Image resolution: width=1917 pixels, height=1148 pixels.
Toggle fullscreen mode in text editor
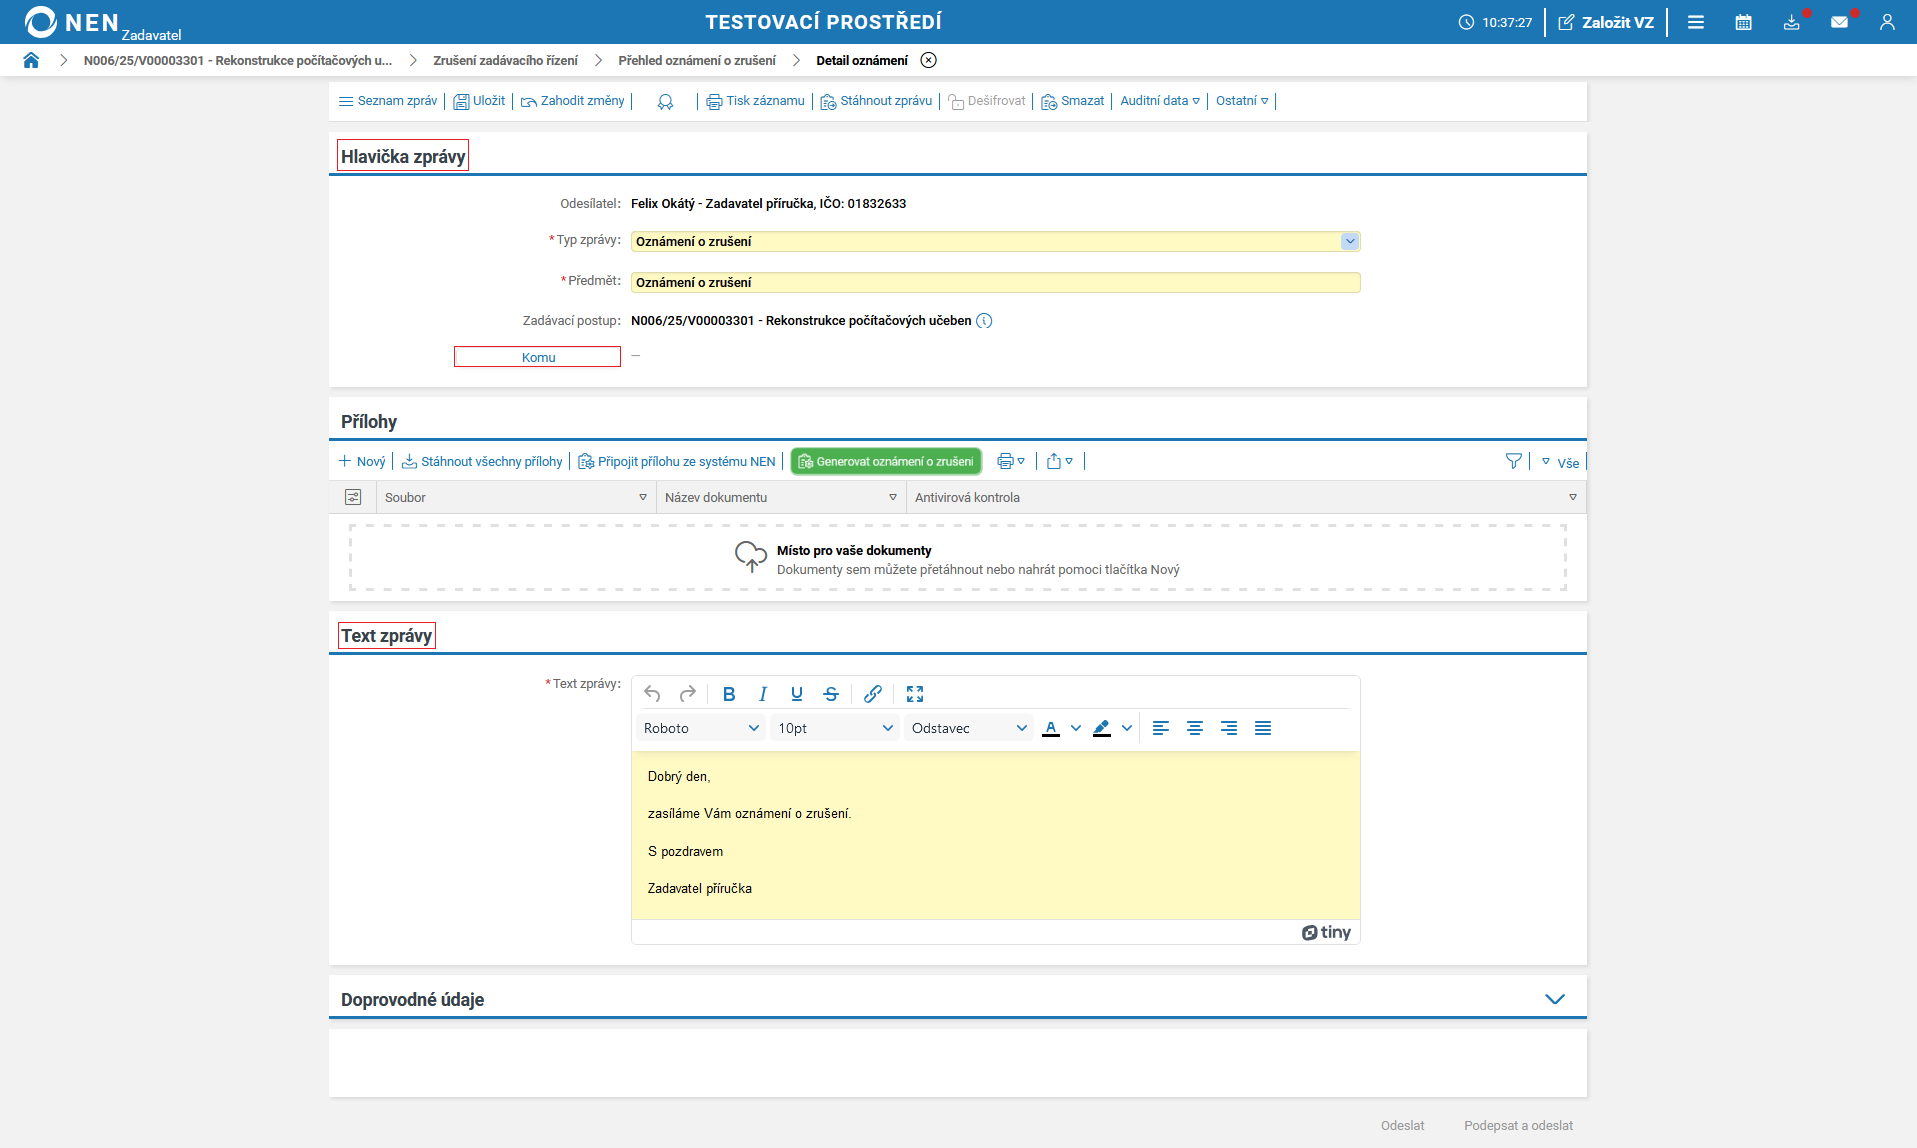click(915, 694)
